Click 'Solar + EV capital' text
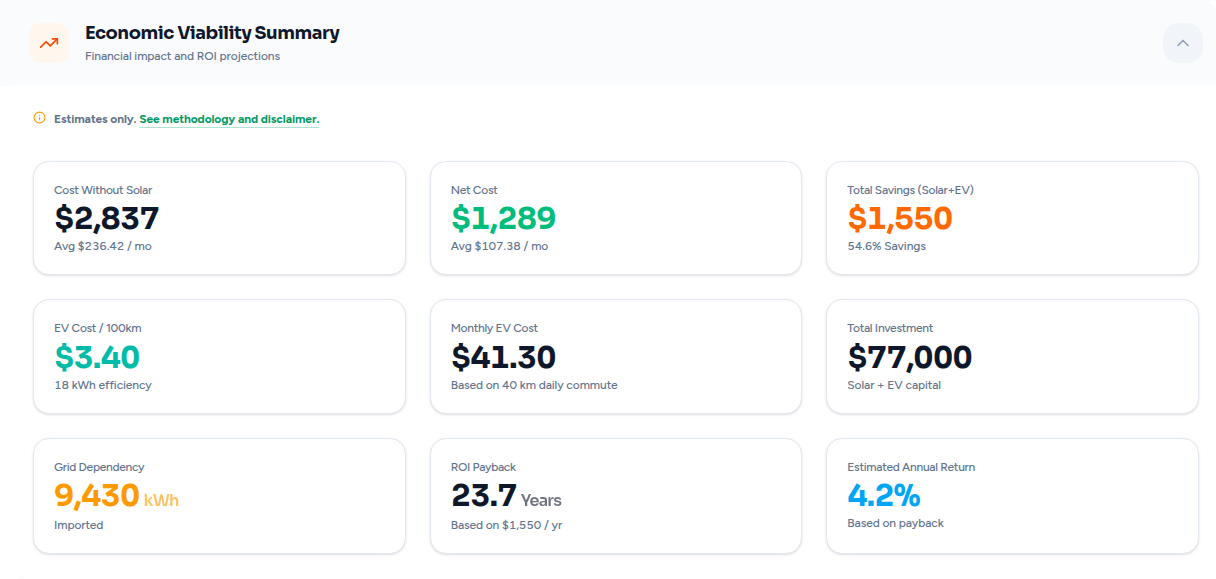Image resolution: width=1216 pixels, height=579 pixels. coord(894,385)
